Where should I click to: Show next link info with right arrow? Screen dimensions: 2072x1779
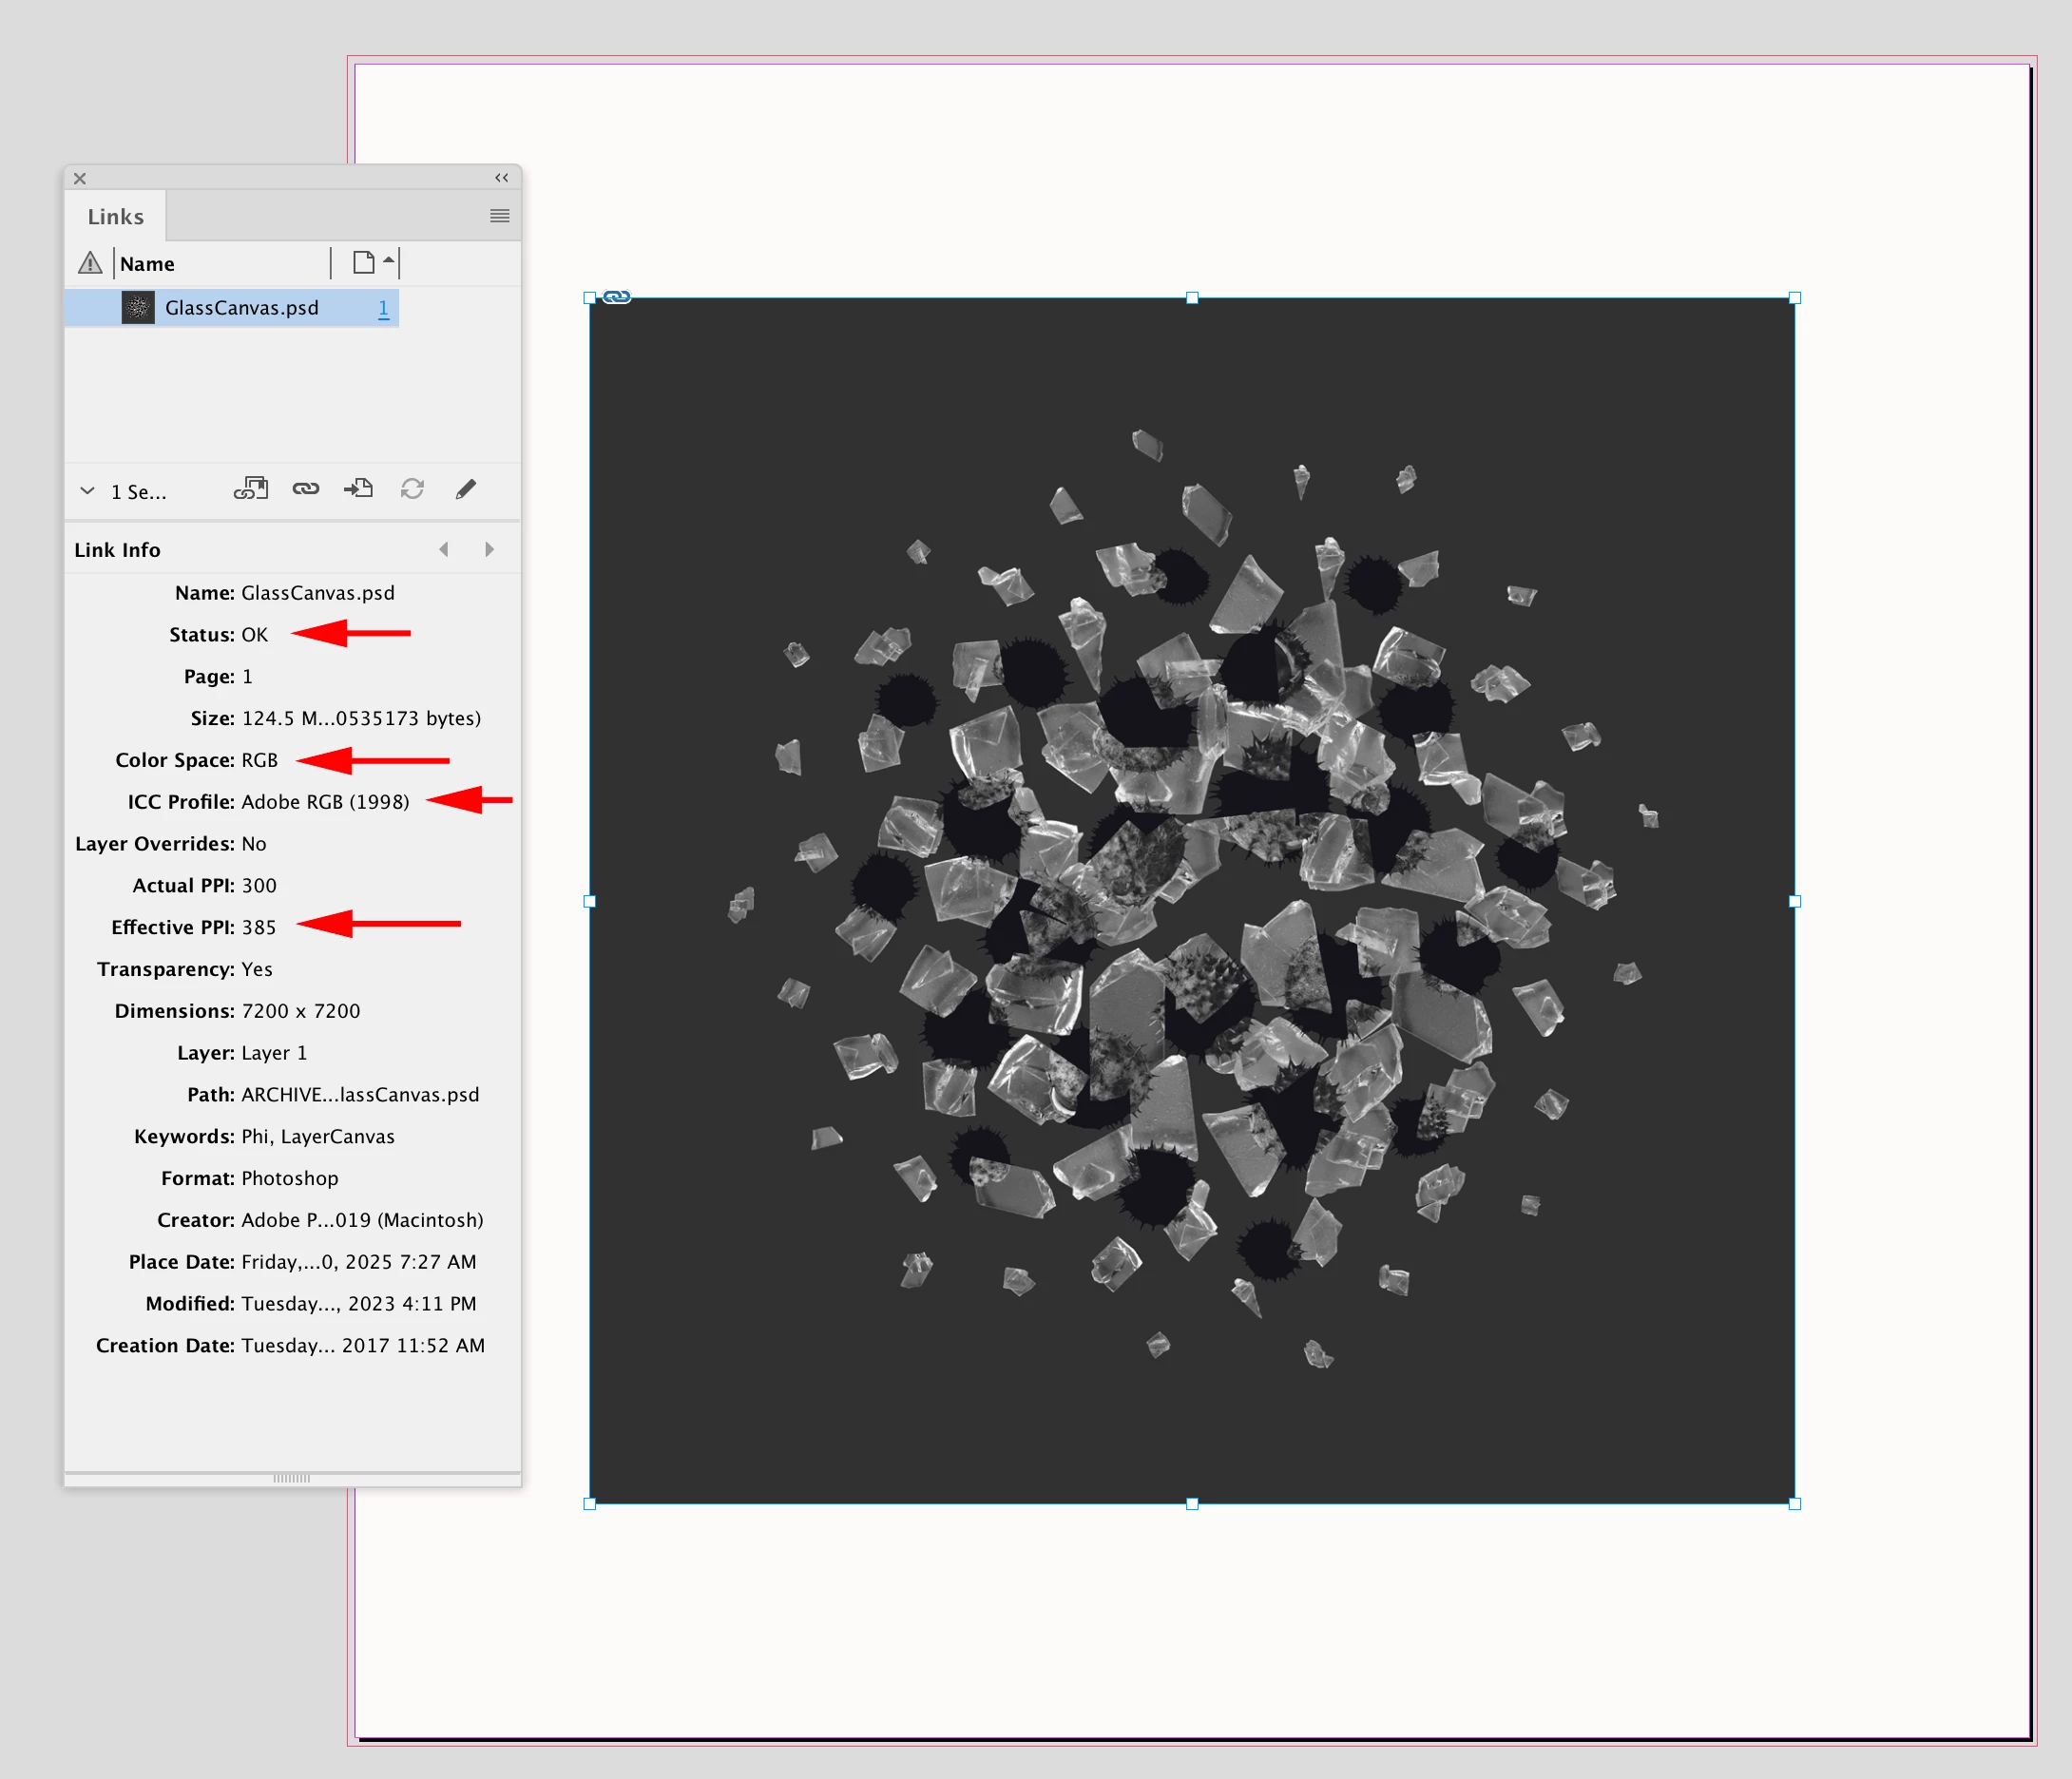tap(489, 549)
